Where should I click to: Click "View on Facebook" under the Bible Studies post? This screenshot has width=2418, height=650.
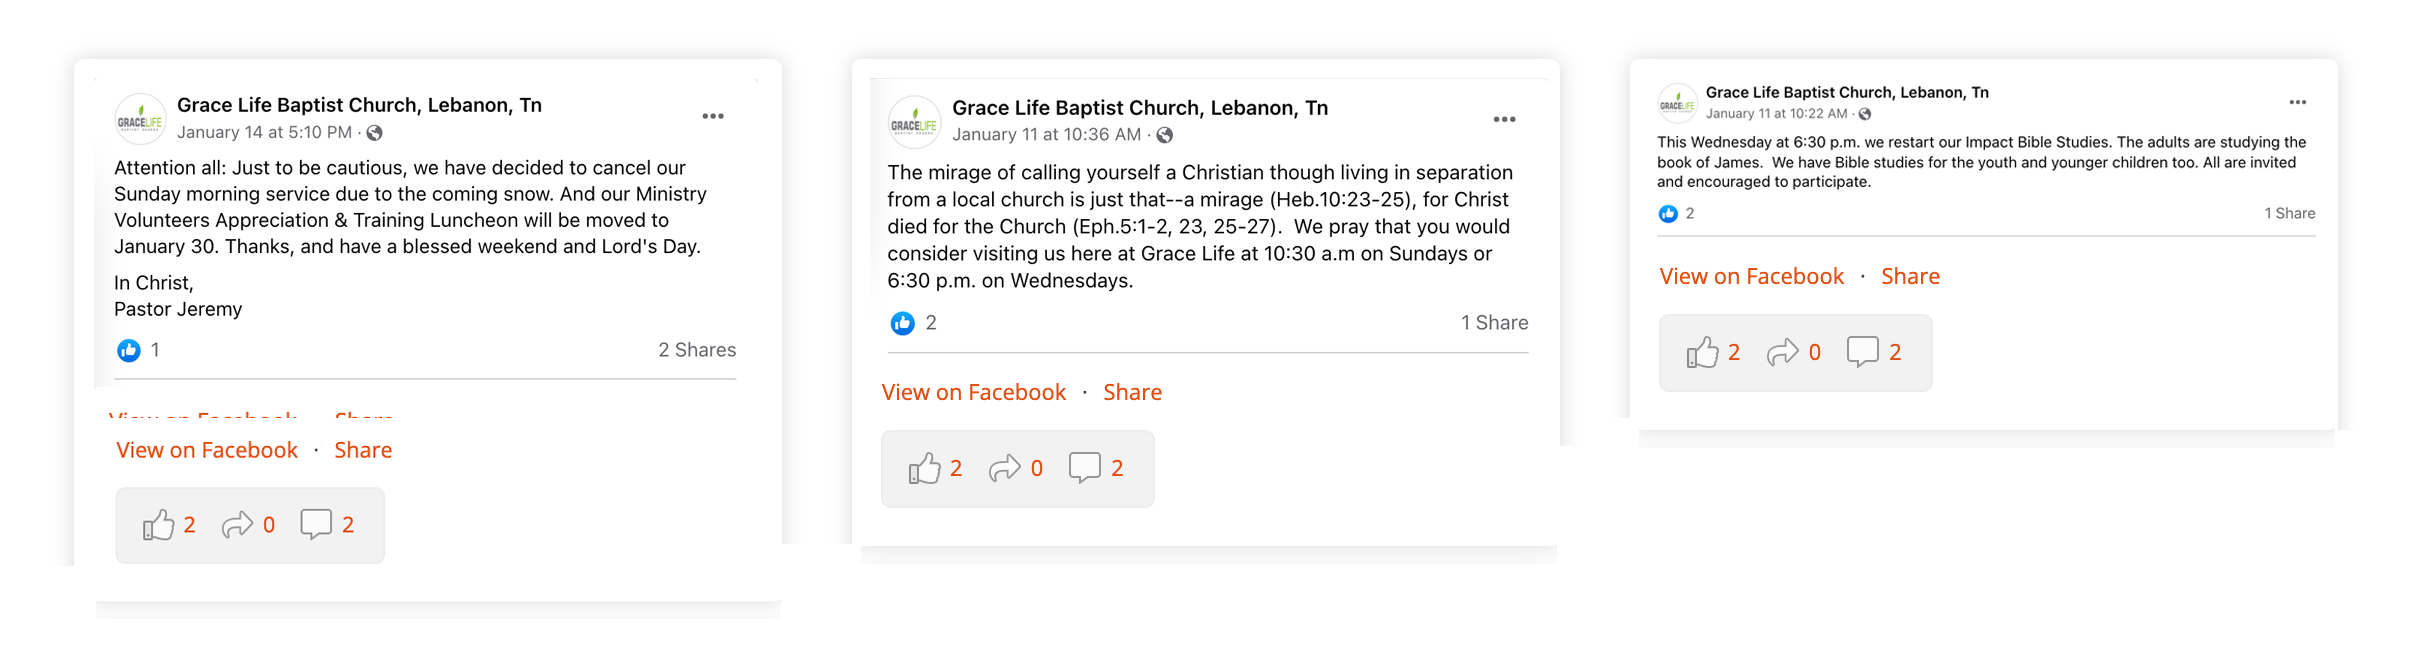coord(1751,276)
